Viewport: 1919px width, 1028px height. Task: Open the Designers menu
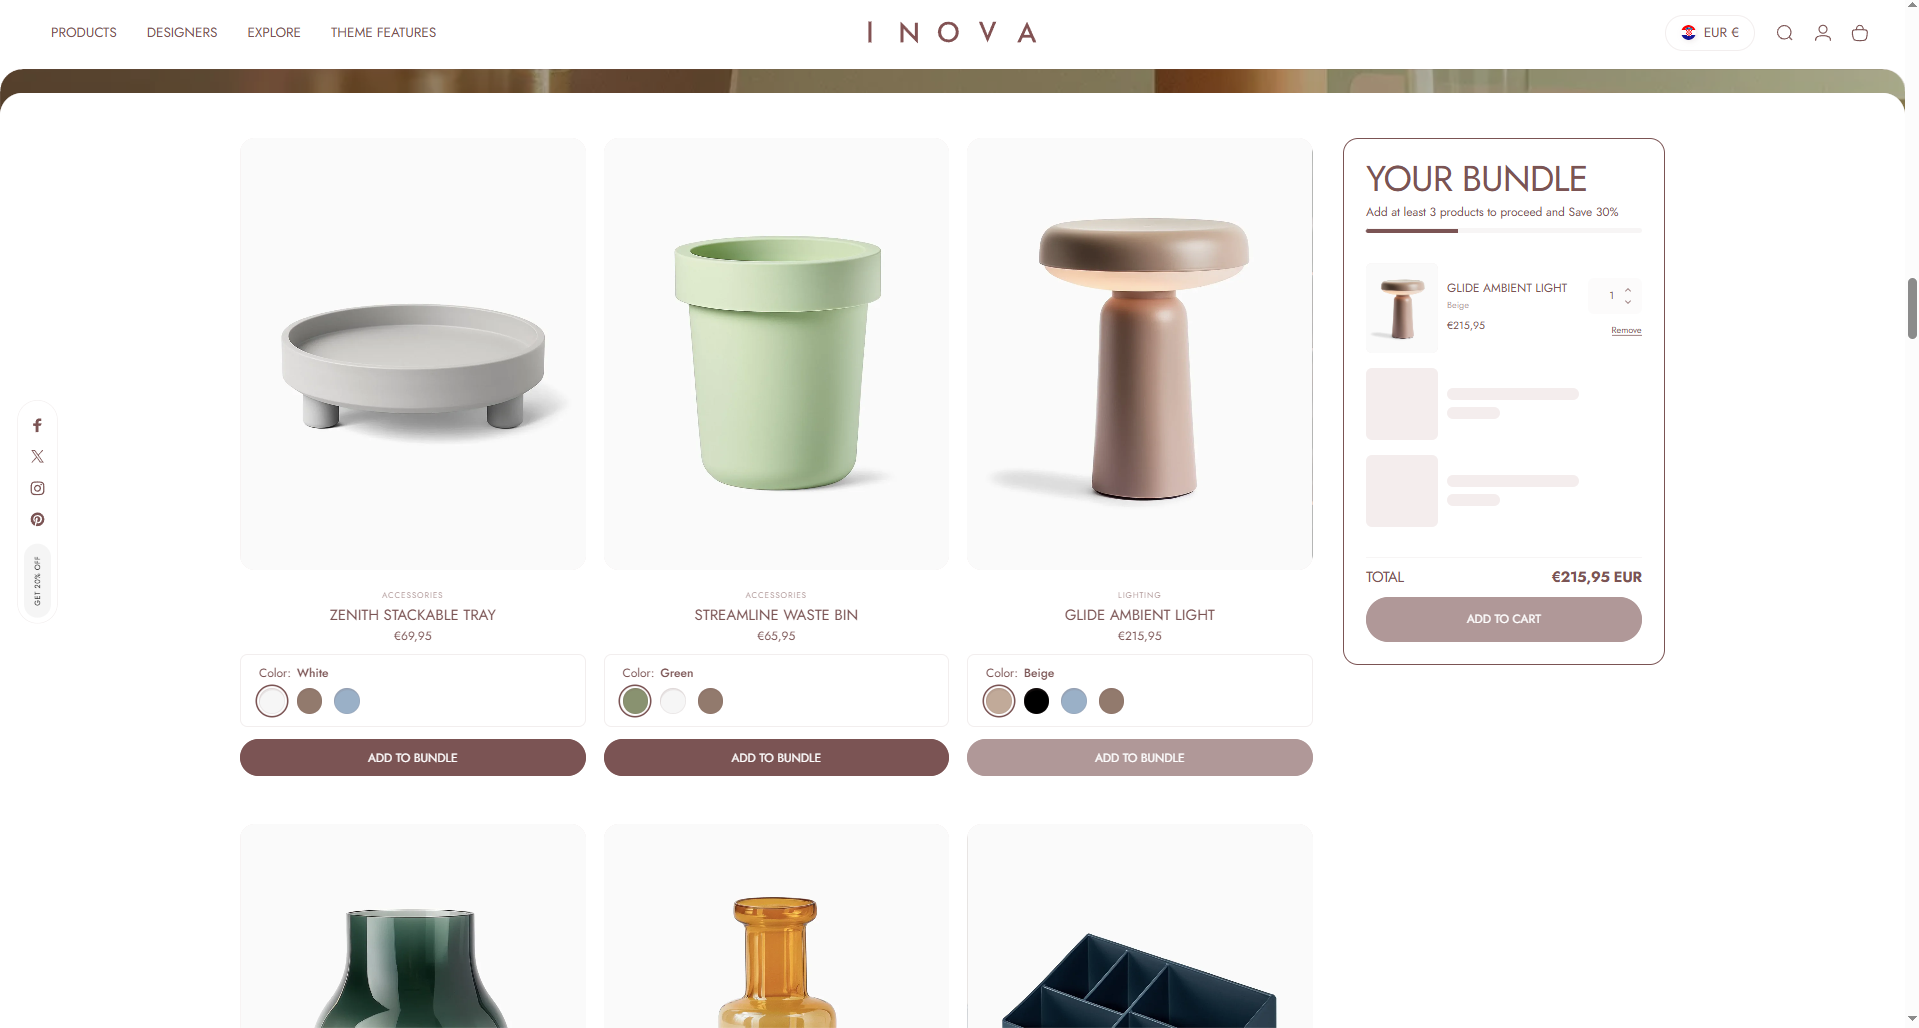click(x=182, y=33)
